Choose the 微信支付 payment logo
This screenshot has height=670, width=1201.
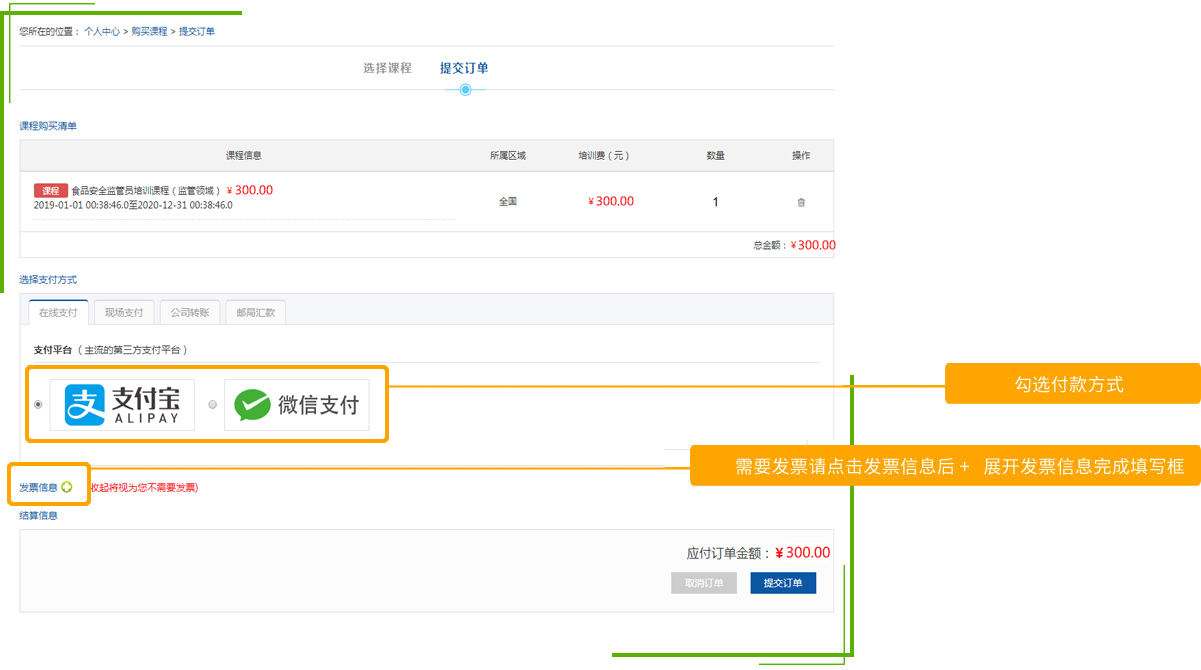pos(296,405)
